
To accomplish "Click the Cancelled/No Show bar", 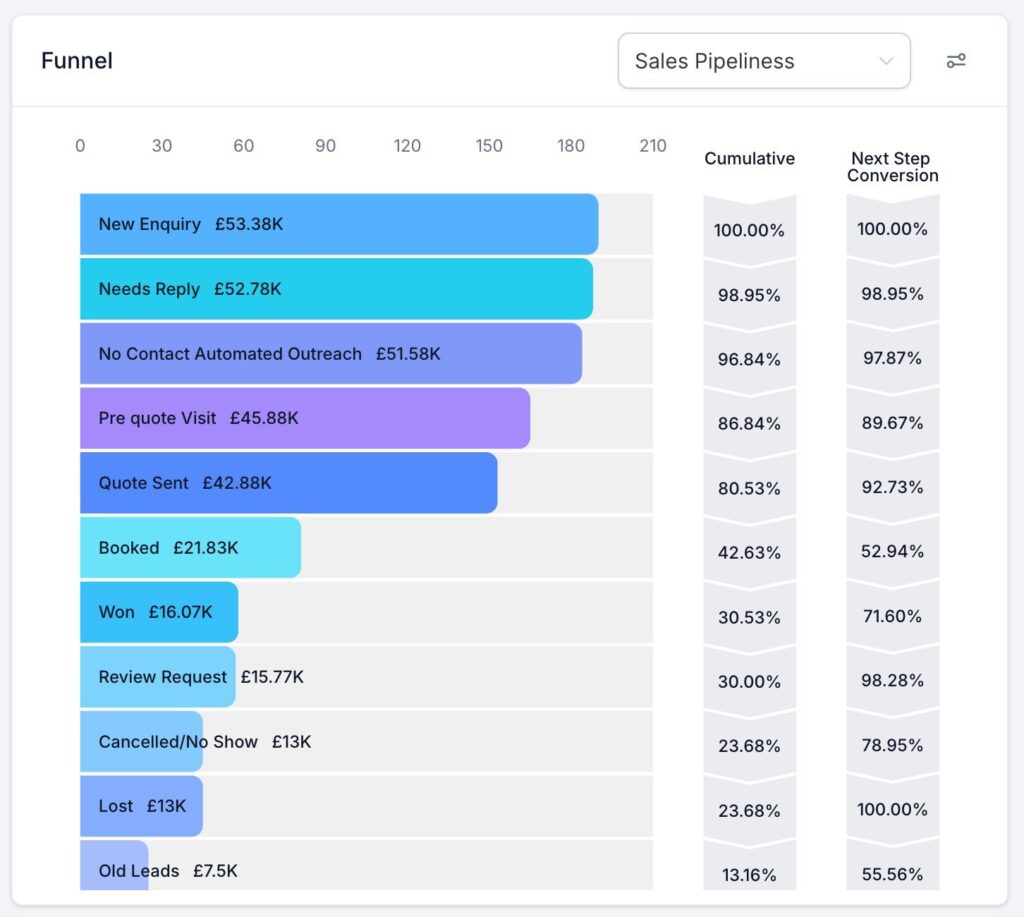I will click(x=141, y=742).
